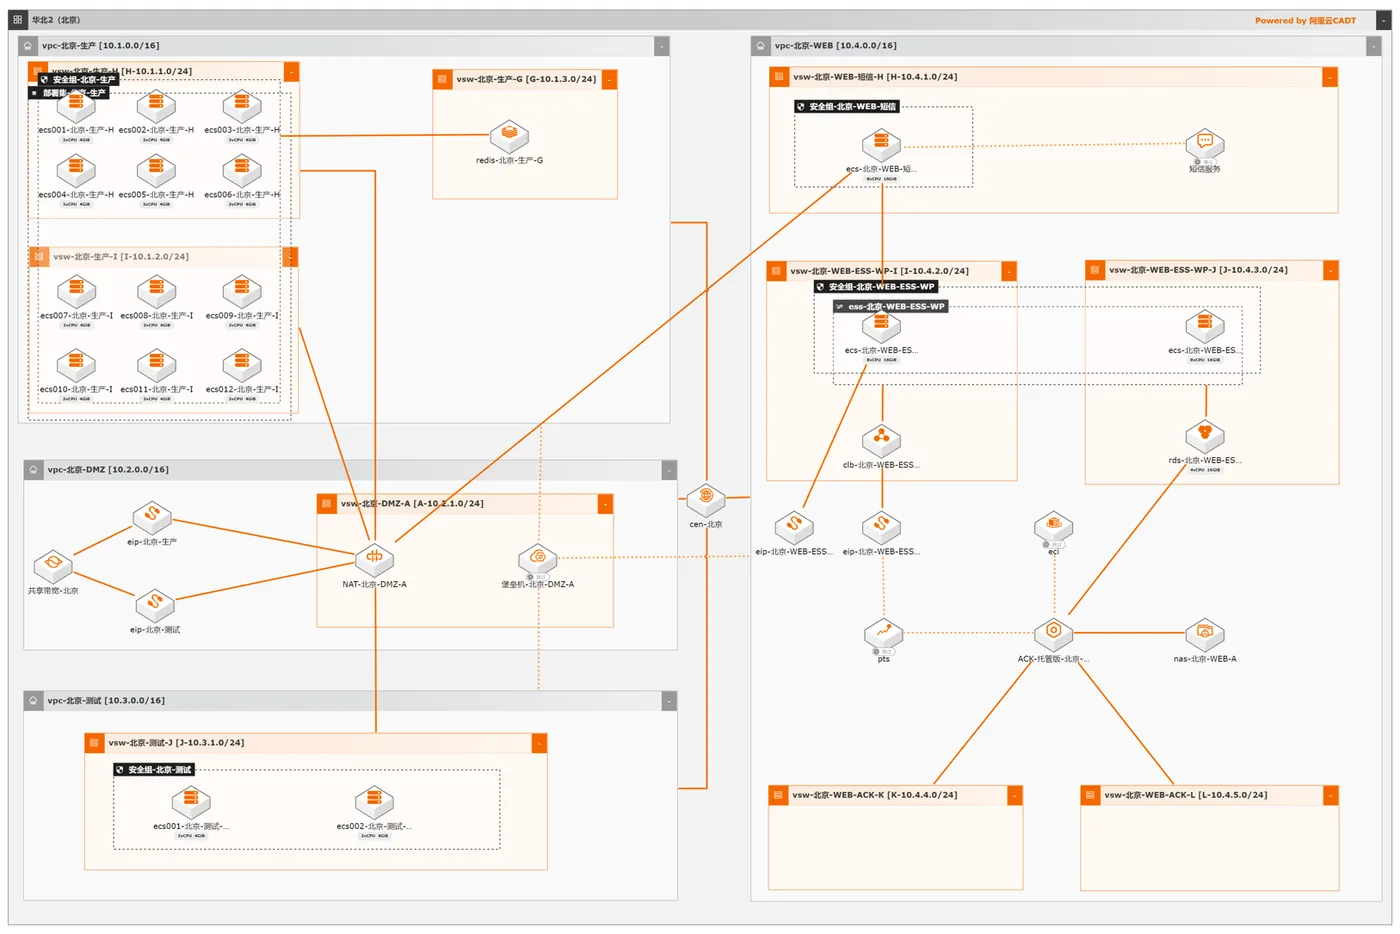
Task: Collapse the vpc-北京-测试 container
Action: (668, 701)
